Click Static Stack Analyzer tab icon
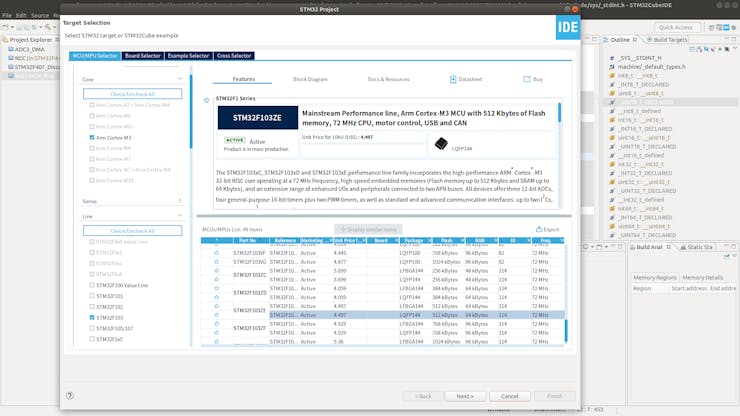This screenshot has width=740, height=416. coord(682,247)
